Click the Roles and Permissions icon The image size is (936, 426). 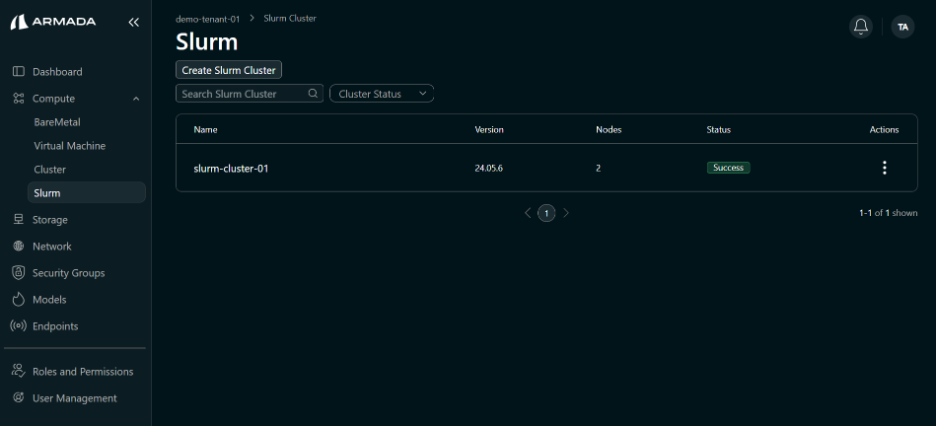(x=19, y=371)
